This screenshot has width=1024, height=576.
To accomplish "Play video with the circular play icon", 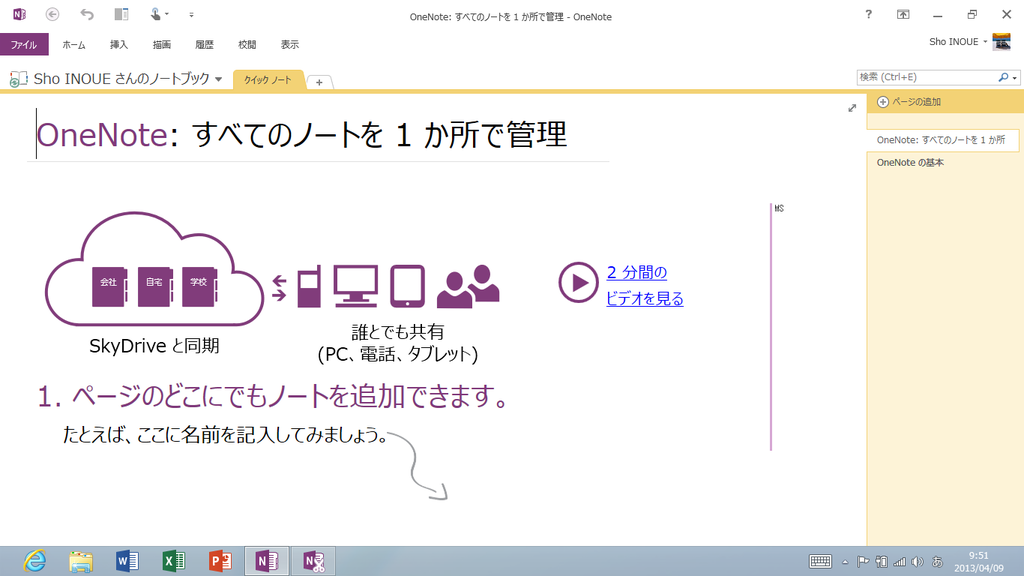I will (x=578, y=282).
